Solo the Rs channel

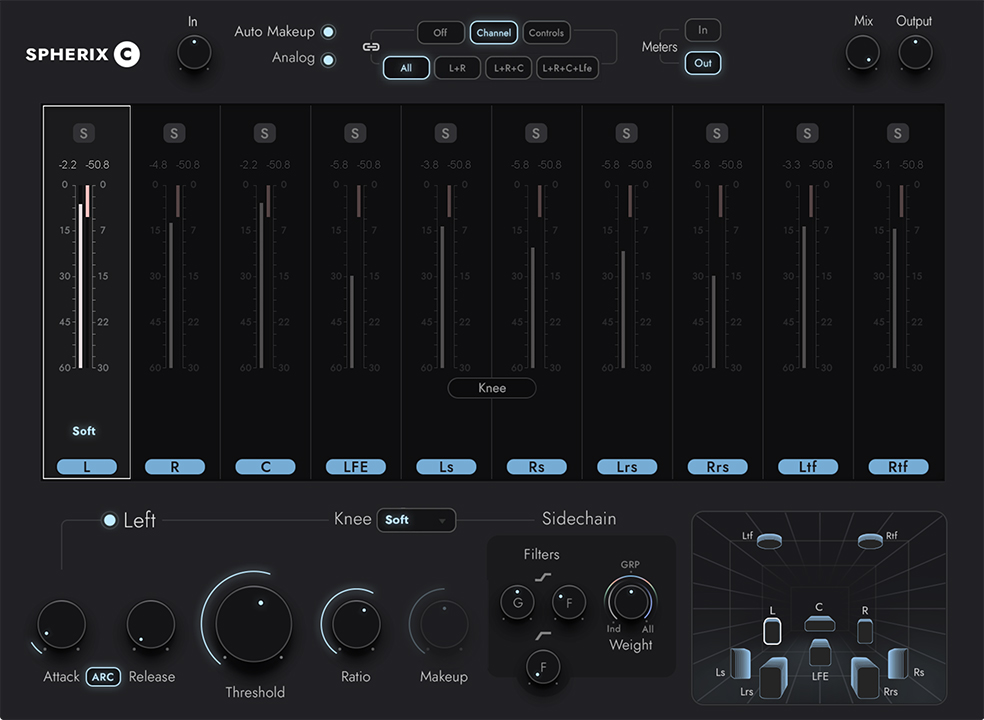click(536, 133)
